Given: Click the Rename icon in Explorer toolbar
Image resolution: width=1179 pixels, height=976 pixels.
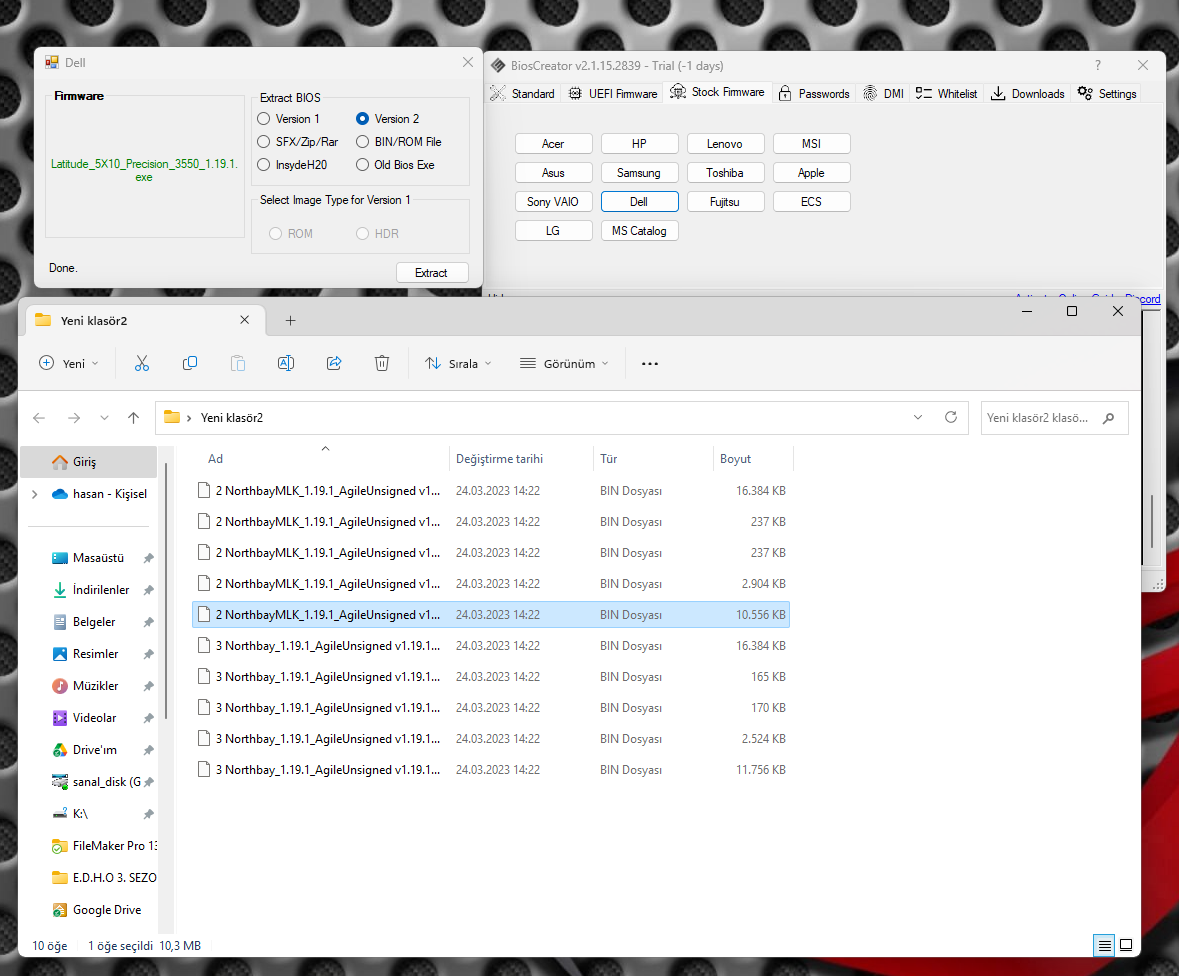Looking at the screenshot, I should [286, 364].
